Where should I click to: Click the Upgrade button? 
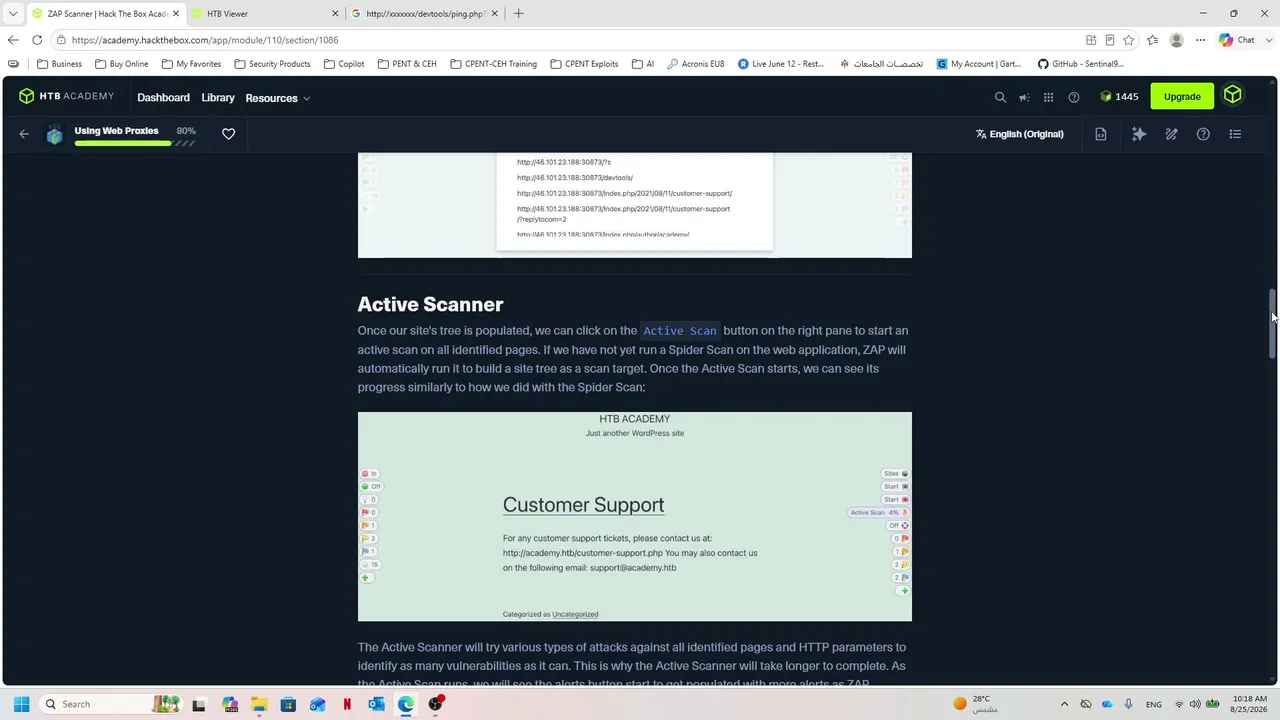1182,96
